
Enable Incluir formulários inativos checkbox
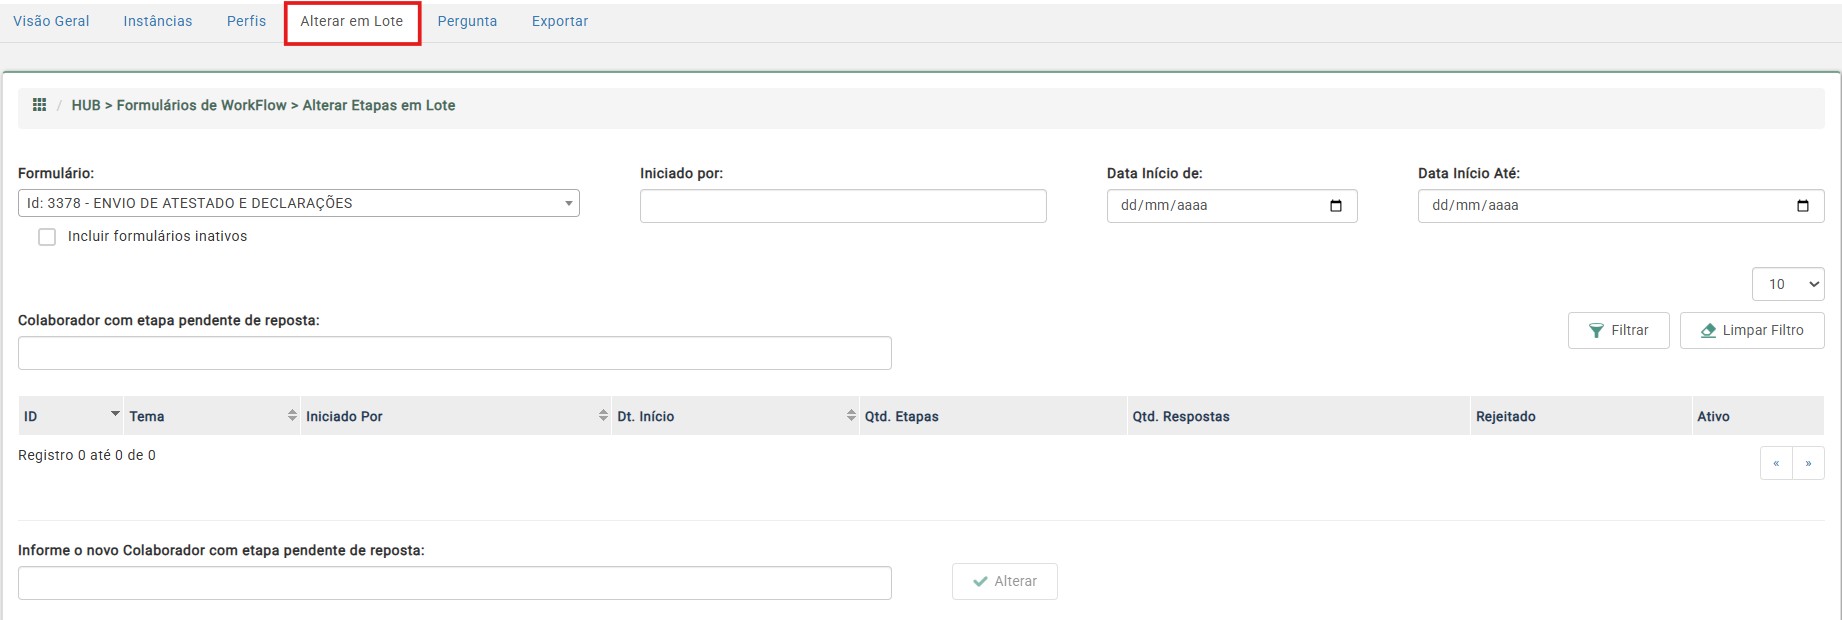coord(47,237)
